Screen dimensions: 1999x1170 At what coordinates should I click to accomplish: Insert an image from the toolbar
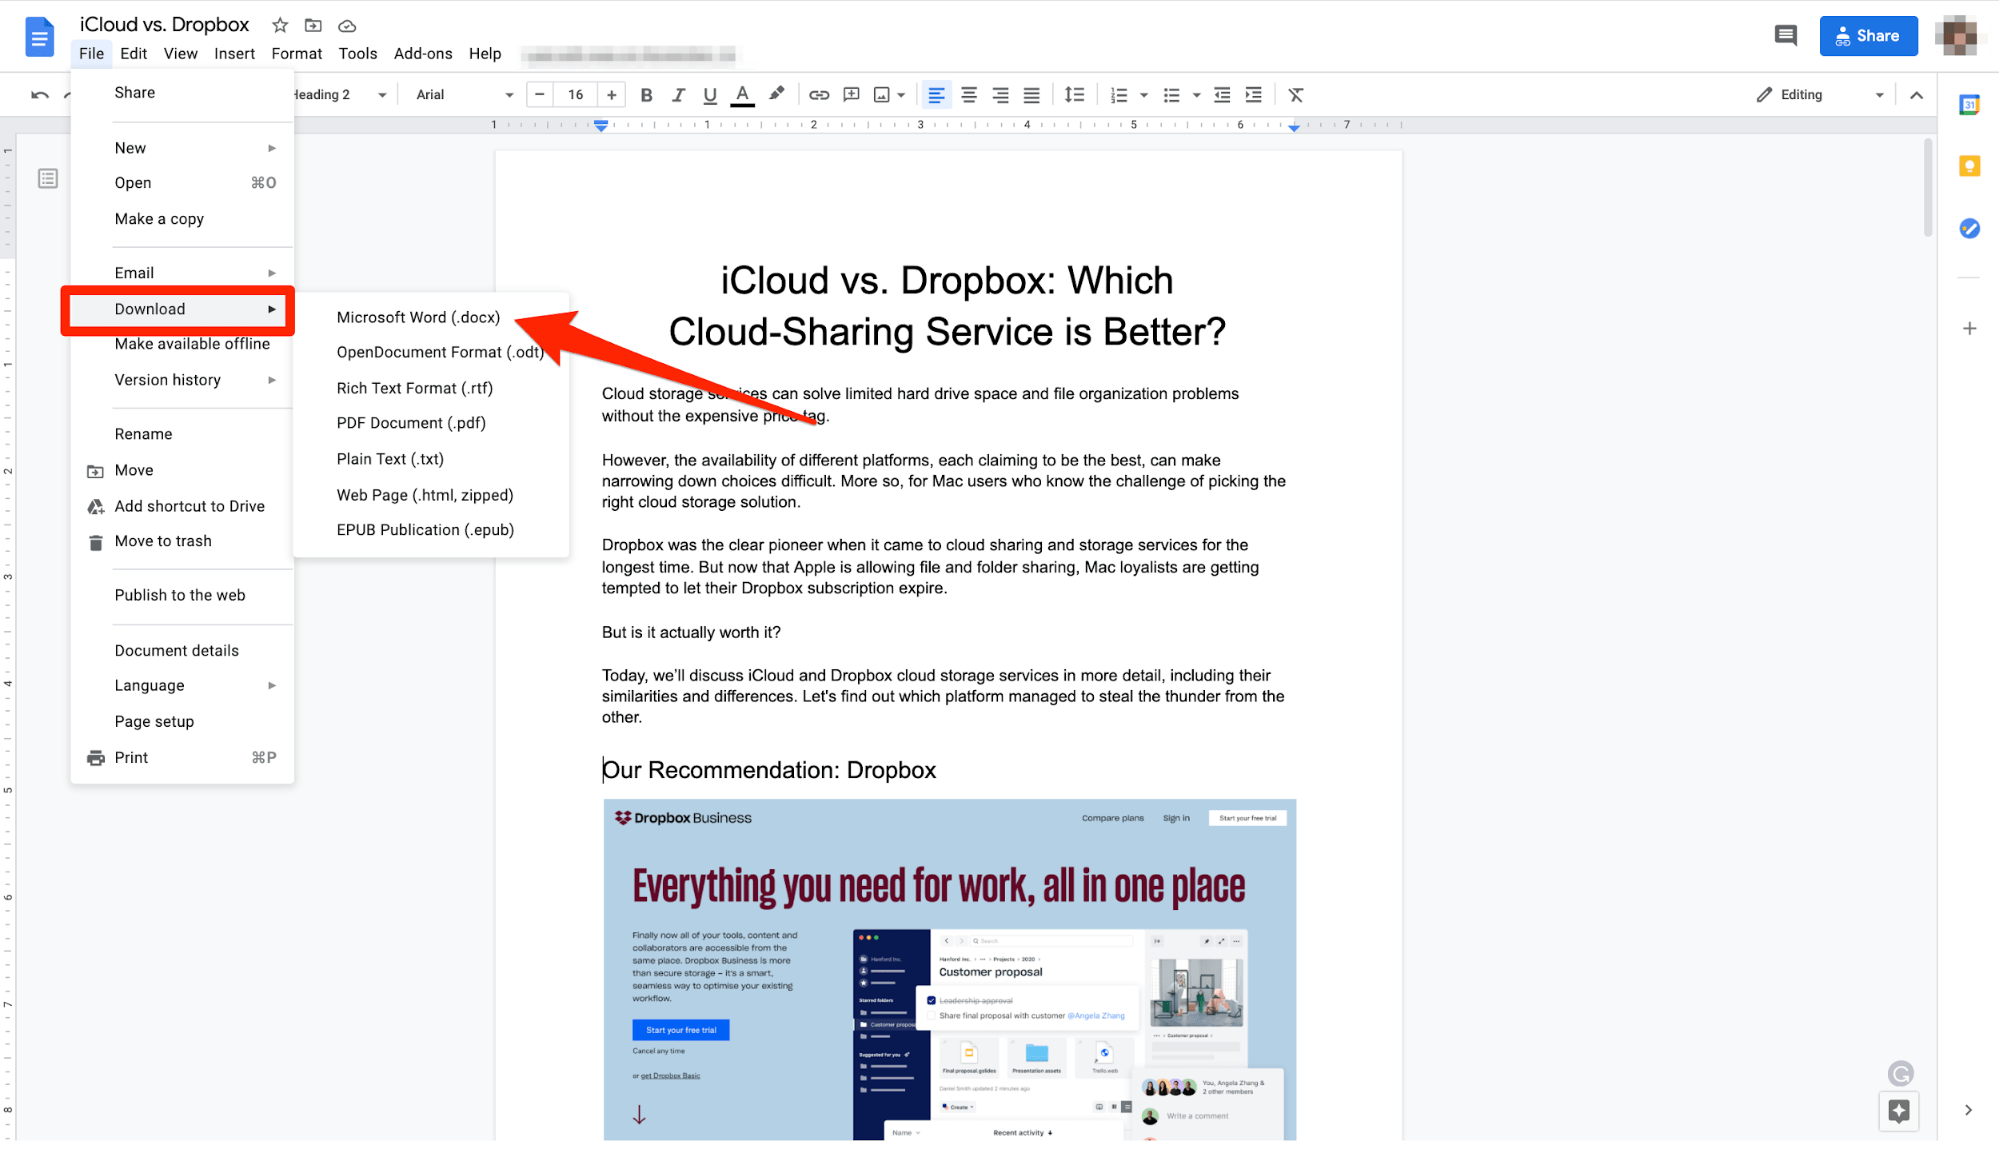point(881,94)
